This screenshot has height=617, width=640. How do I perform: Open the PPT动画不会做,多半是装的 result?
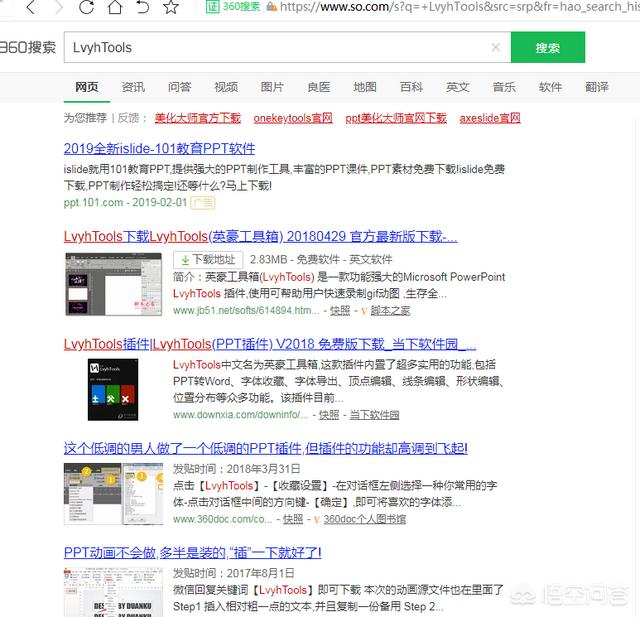tap(192, 553)
